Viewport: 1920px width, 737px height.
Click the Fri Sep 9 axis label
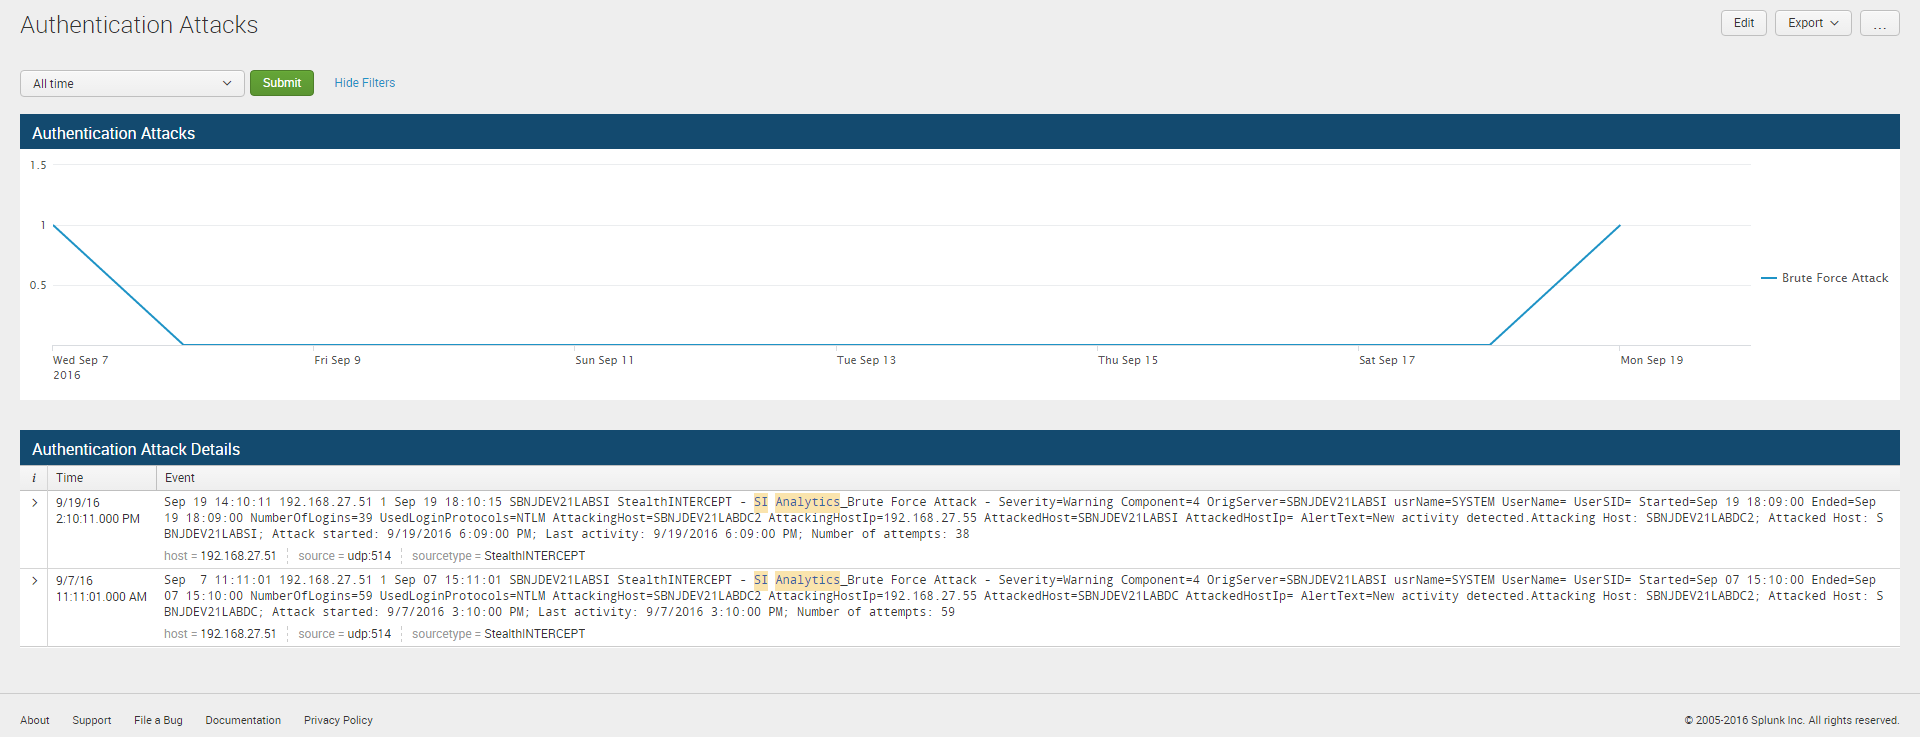click(338, 360)
